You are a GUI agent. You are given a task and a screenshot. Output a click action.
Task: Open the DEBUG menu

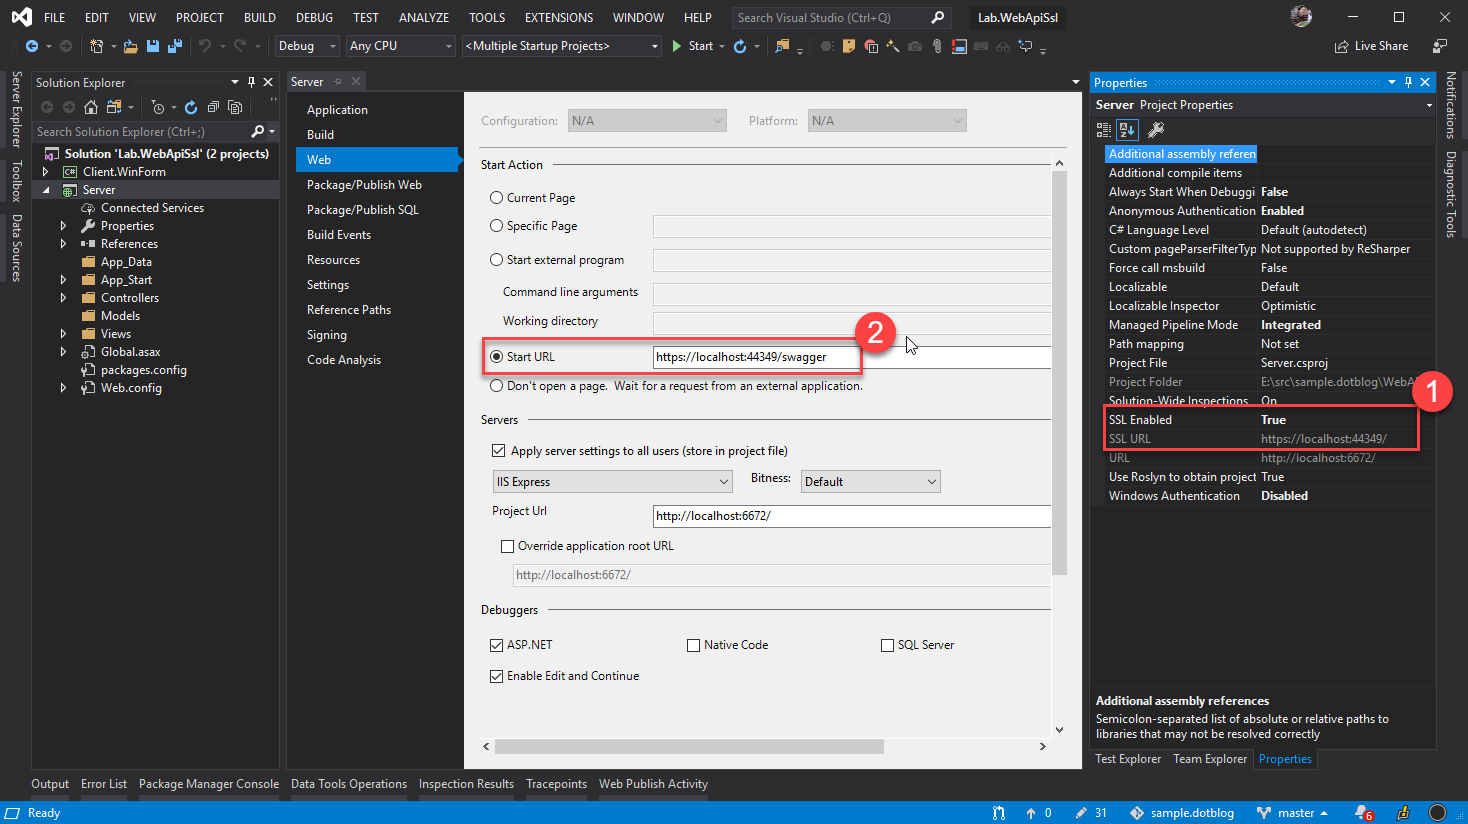pyautogui.click(x=313, y=17)
